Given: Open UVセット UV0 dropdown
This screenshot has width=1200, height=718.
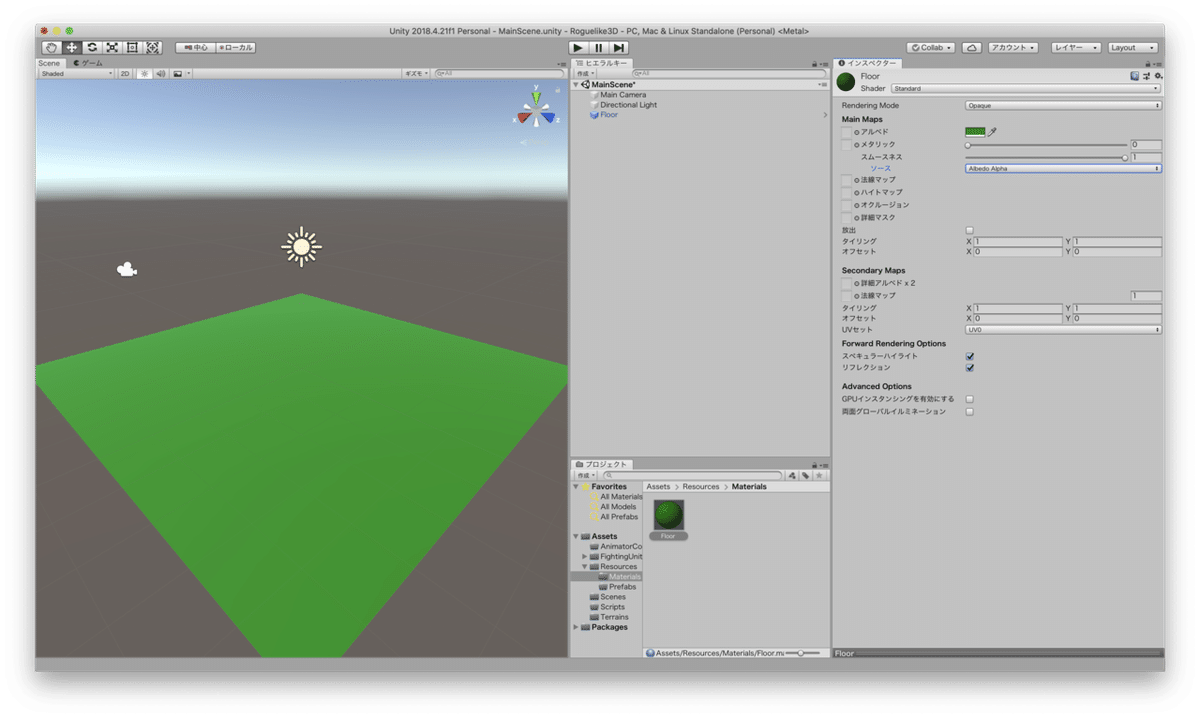Looking at the screenshot, I should click(1063, 330).
